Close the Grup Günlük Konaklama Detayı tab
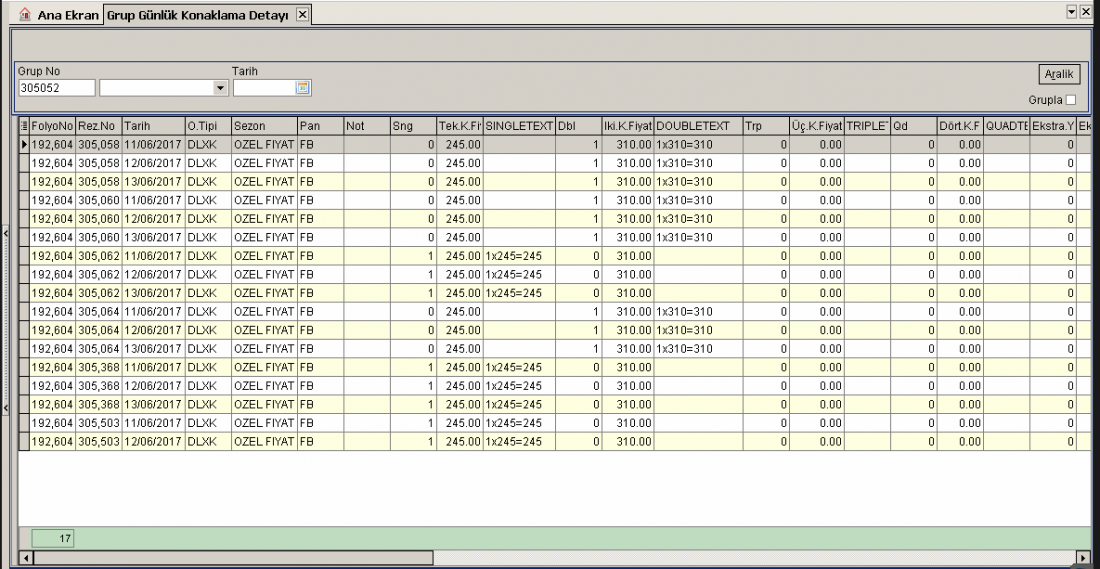 [x=302, y=15]
